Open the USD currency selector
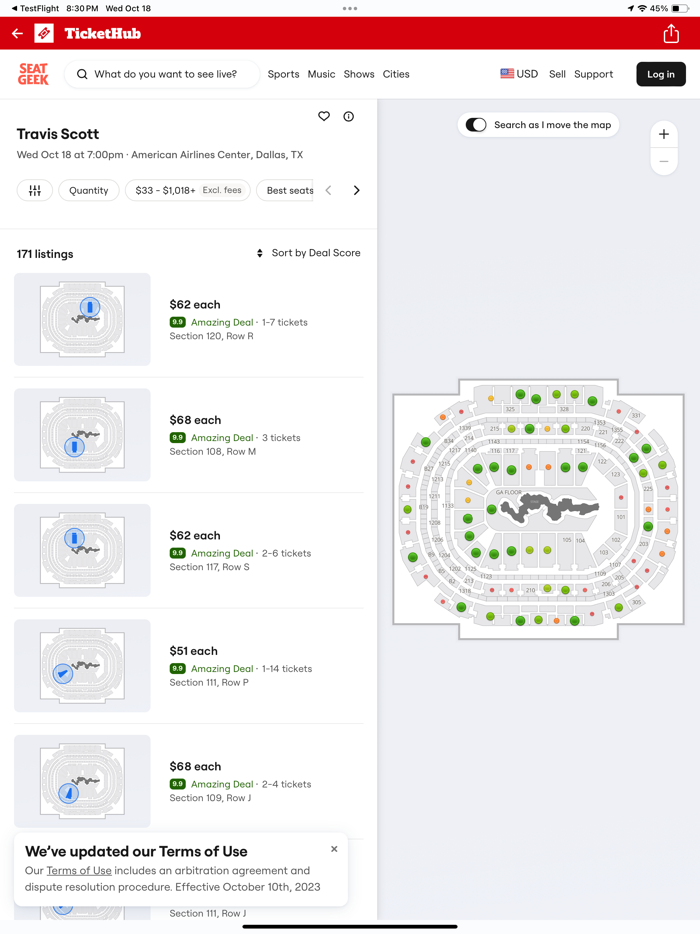700x934 pixels. [x=519, y=73]
